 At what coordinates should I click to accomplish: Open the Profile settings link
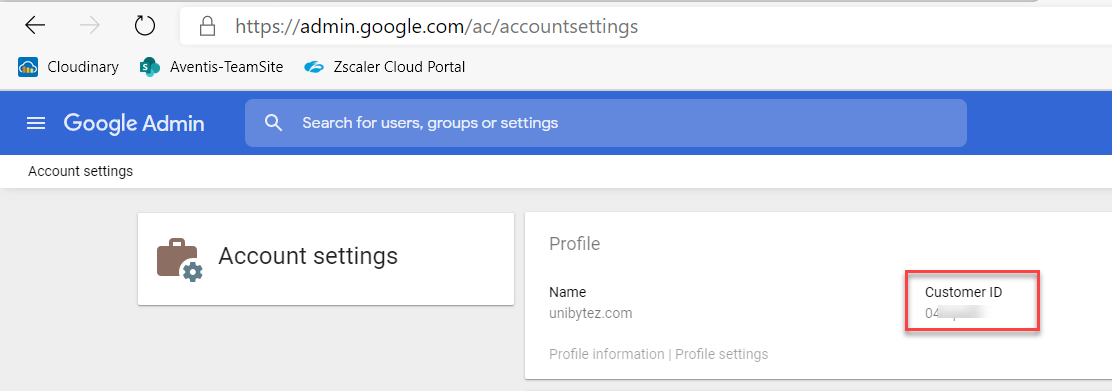click(x=721, y=353)
